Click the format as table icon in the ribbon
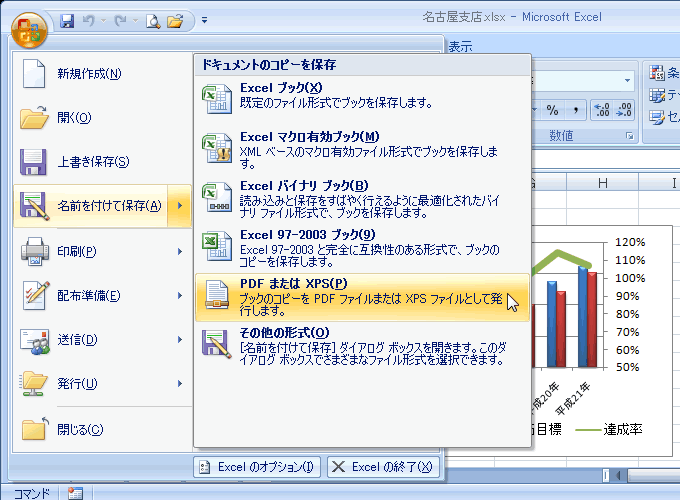The width and height of the screenshot is (680, 500). (657, 95)
